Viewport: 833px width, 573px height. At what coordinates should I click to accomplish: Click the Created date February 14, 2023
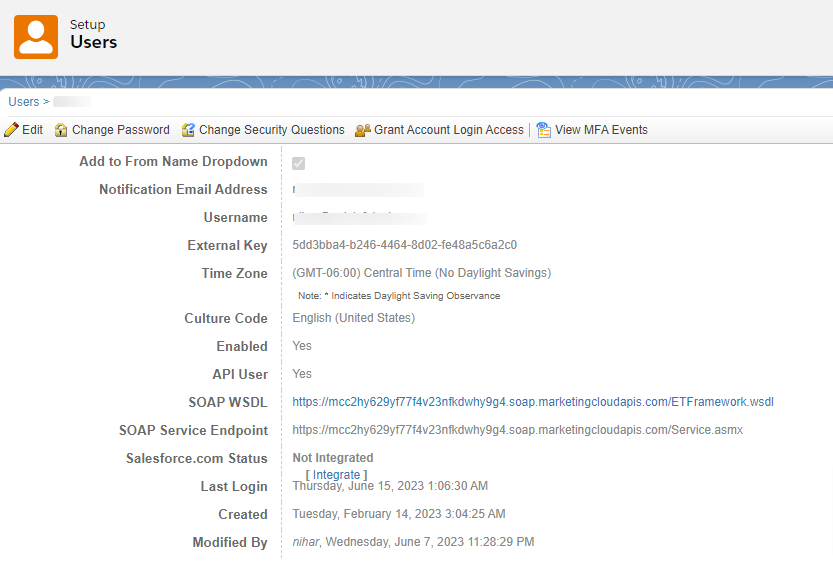[x=398, y=514]
